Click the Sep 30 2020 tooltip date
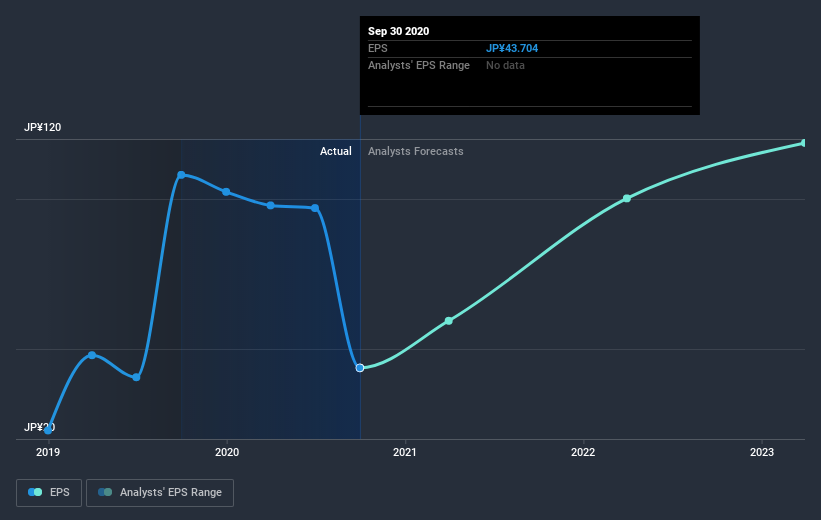Image resolution: width=821 pixels, height=520 pixels. coord(398,31)
